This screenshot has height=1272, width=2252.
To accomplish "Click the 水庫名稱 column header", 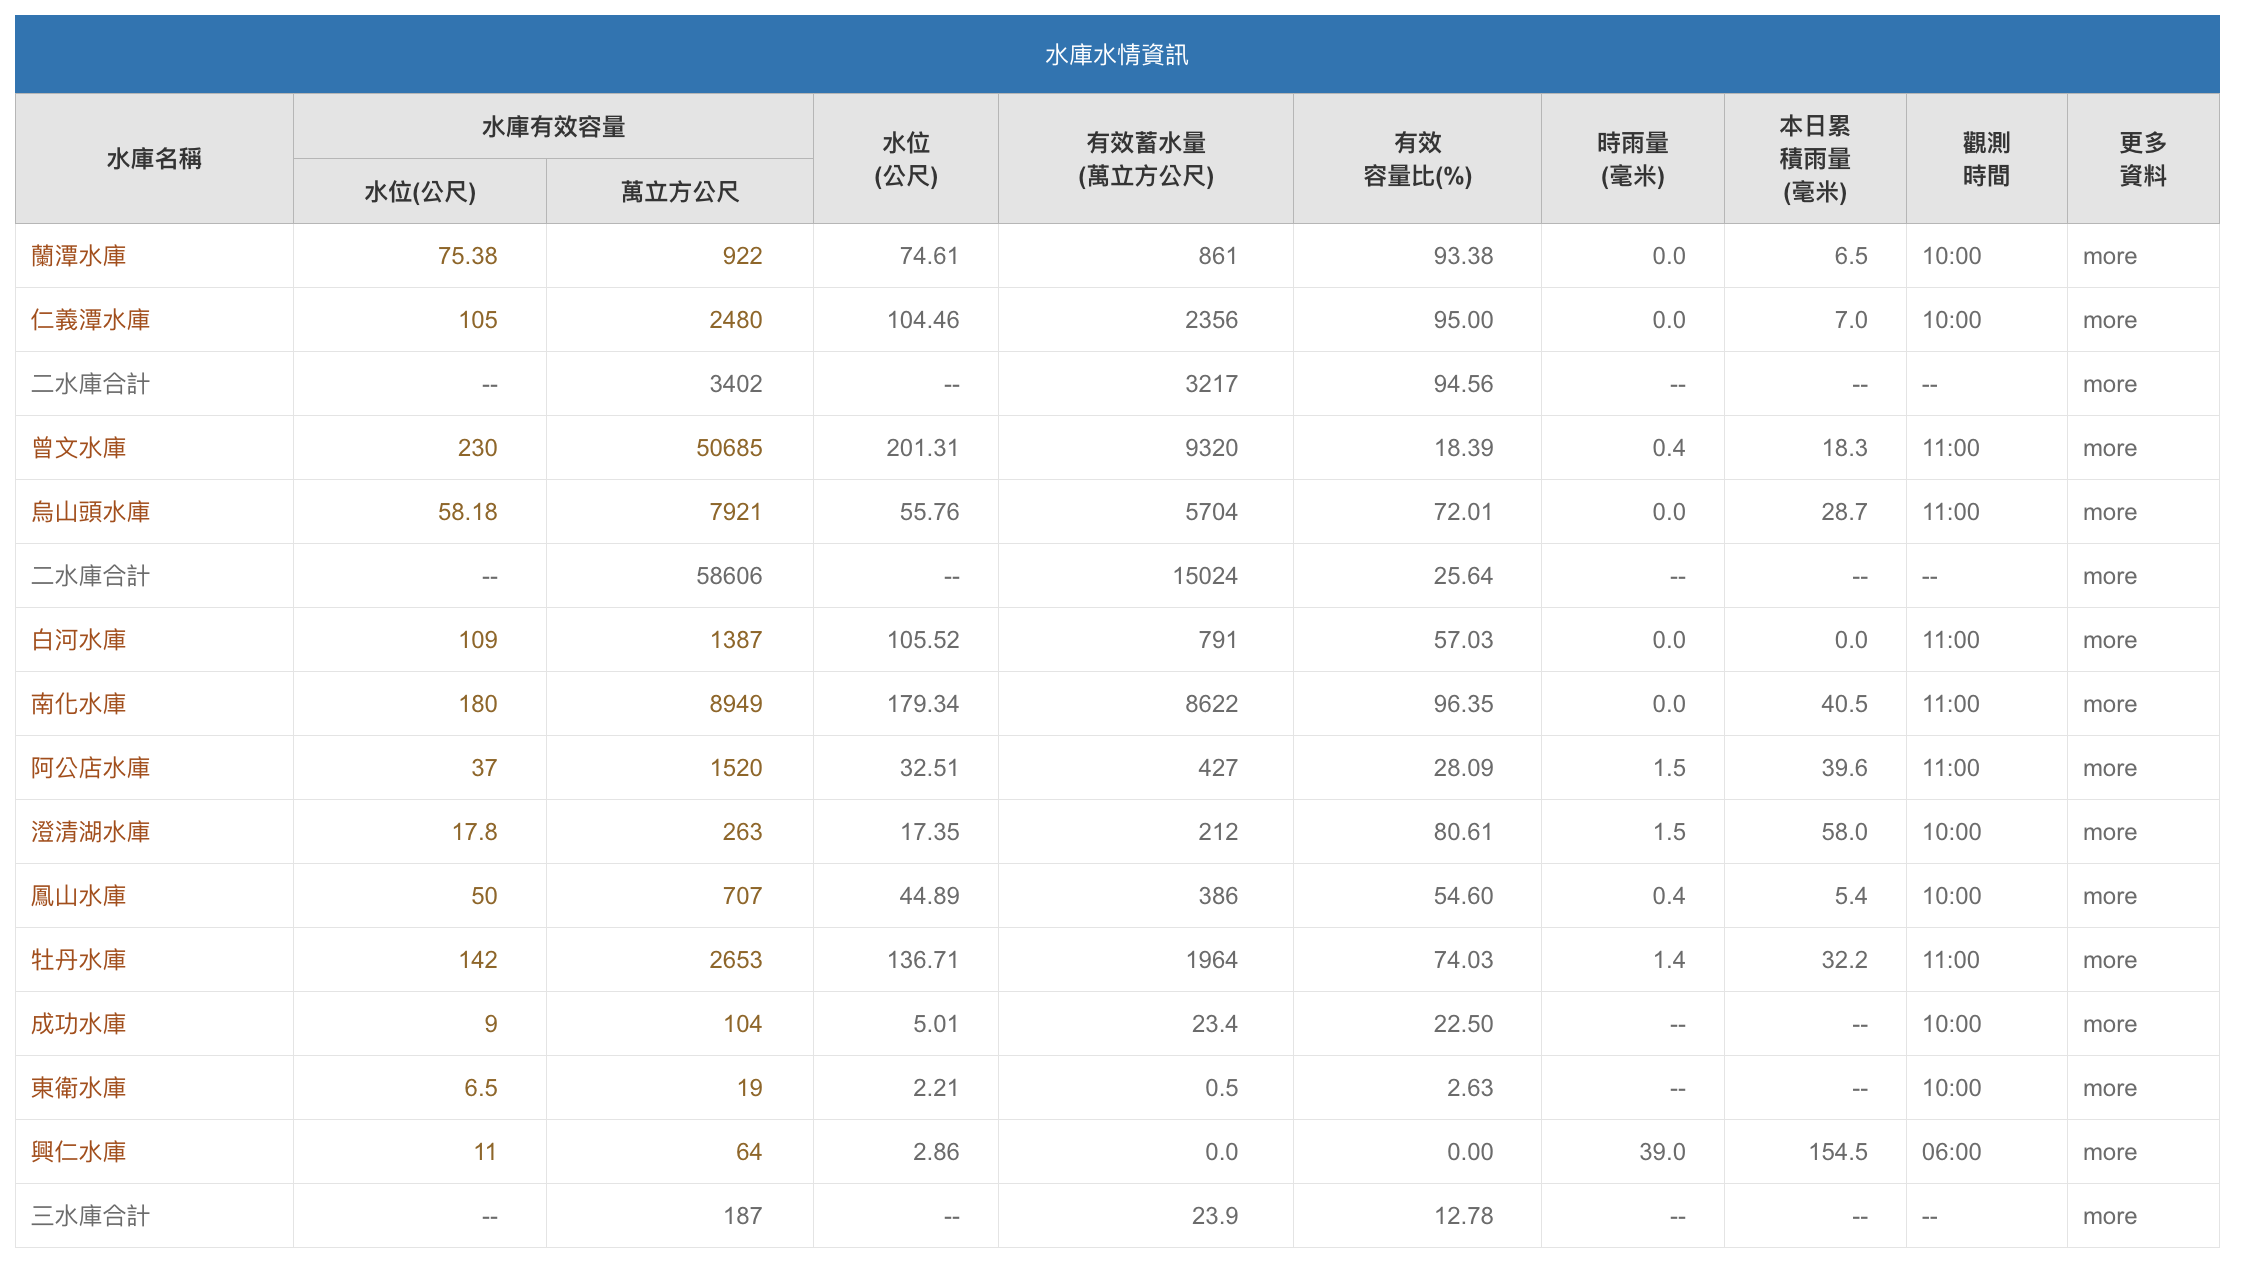I will 154,159.
